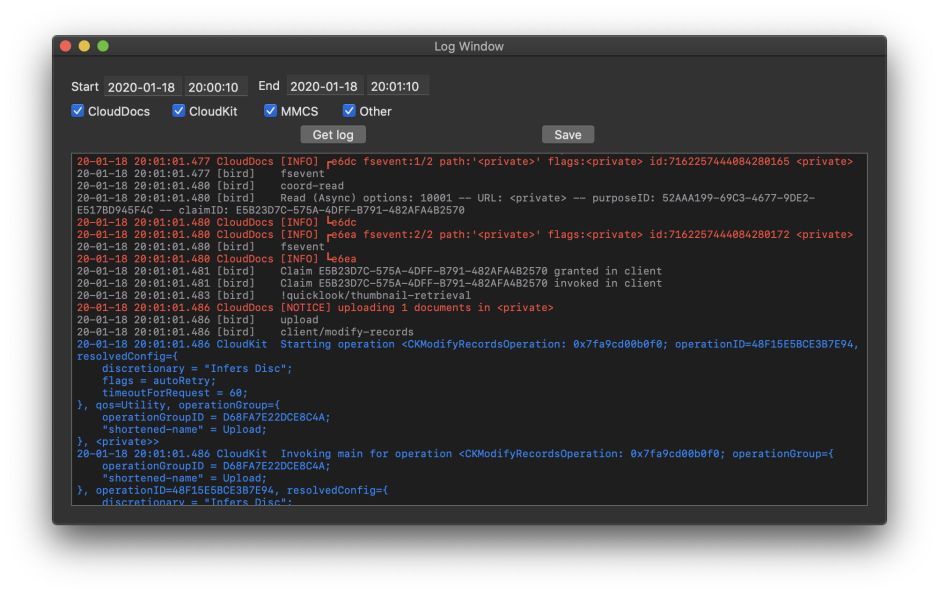
Task: Click the green full-screen window button
Action: pos(102,47)
